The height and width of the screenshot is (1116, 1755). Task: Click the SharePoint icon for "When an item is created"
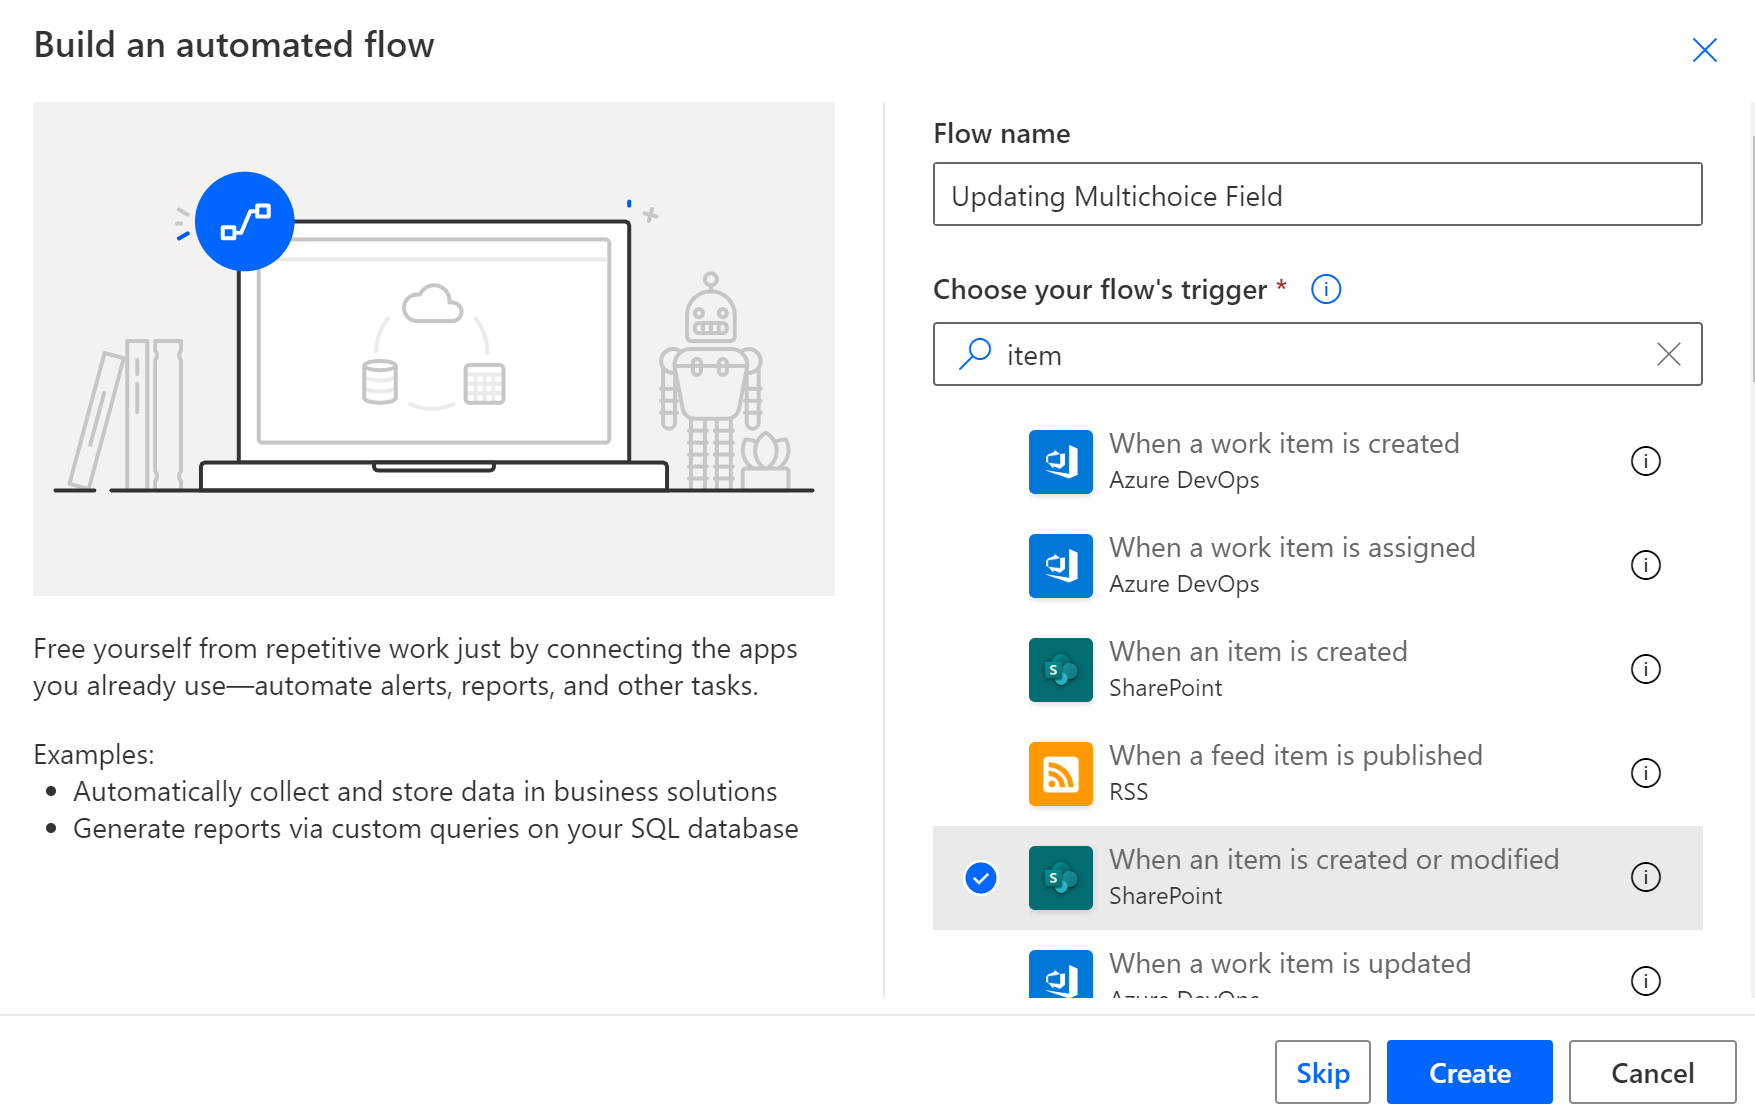click(1060, 669)
